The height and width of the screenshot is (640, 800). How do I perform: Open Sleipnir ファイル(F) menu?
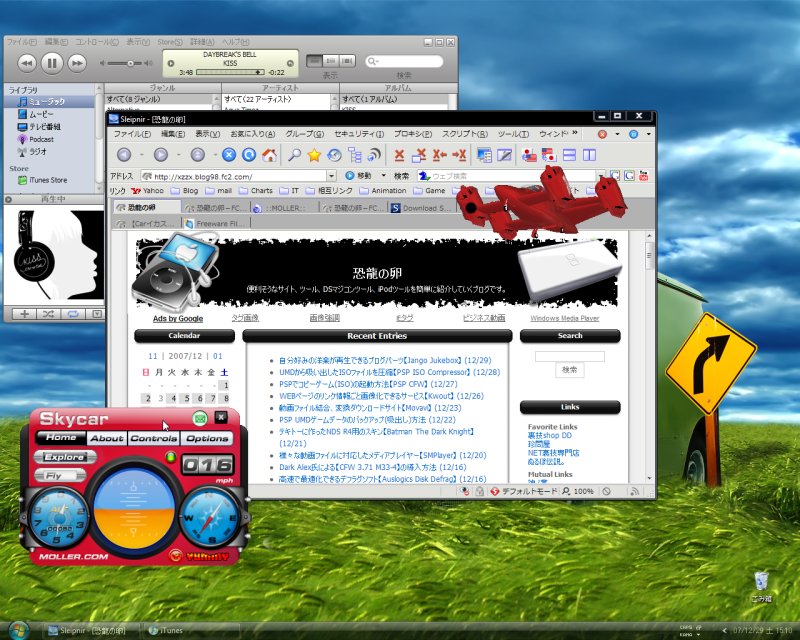[x=132, y=134]
